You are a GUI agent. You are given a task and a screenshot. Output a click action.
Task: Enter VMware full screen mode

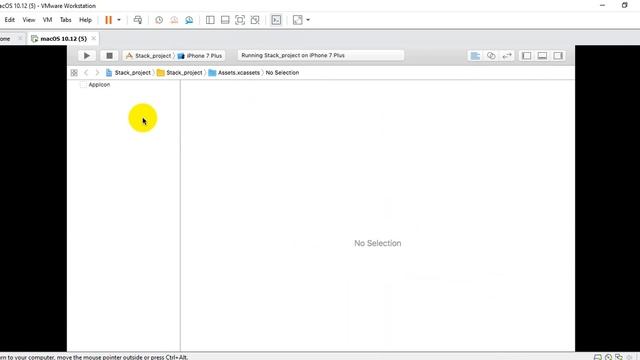(240, 20)
